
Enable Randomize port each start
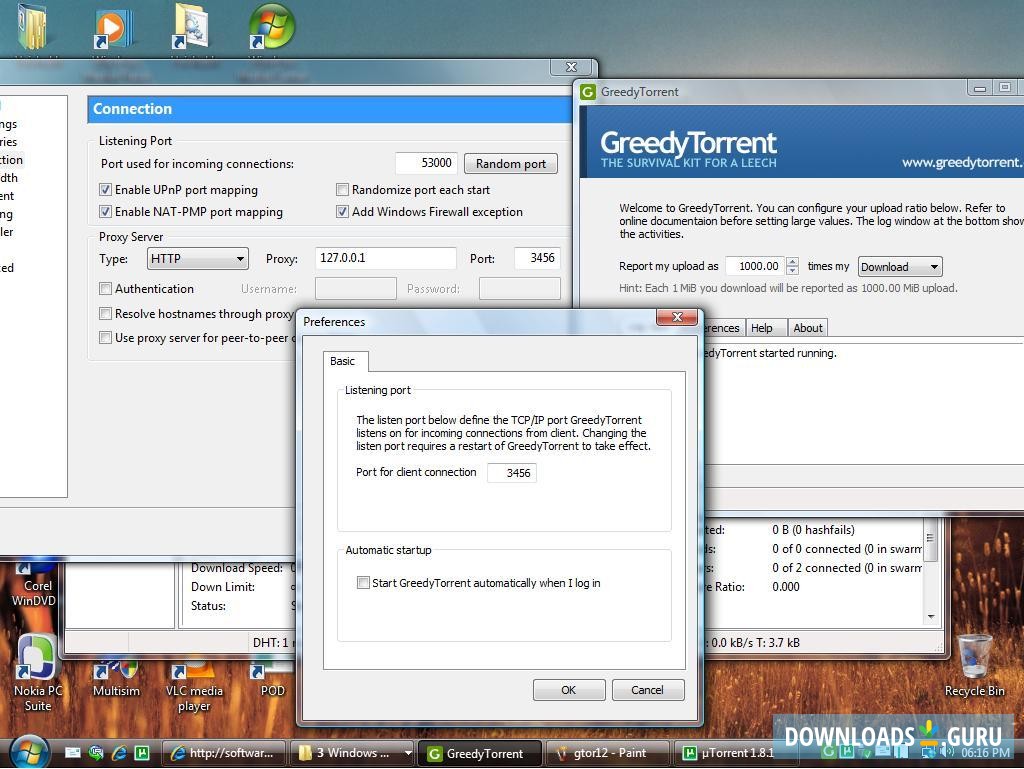(342, 190)
